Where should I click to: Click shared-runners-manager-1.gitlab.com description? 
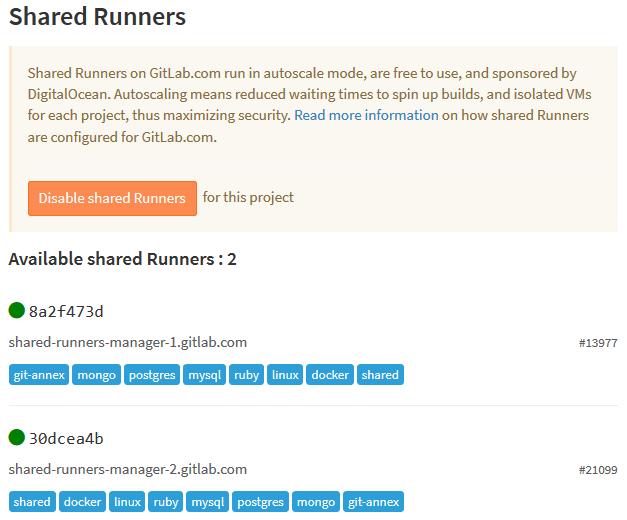click(x=128, y=343)
